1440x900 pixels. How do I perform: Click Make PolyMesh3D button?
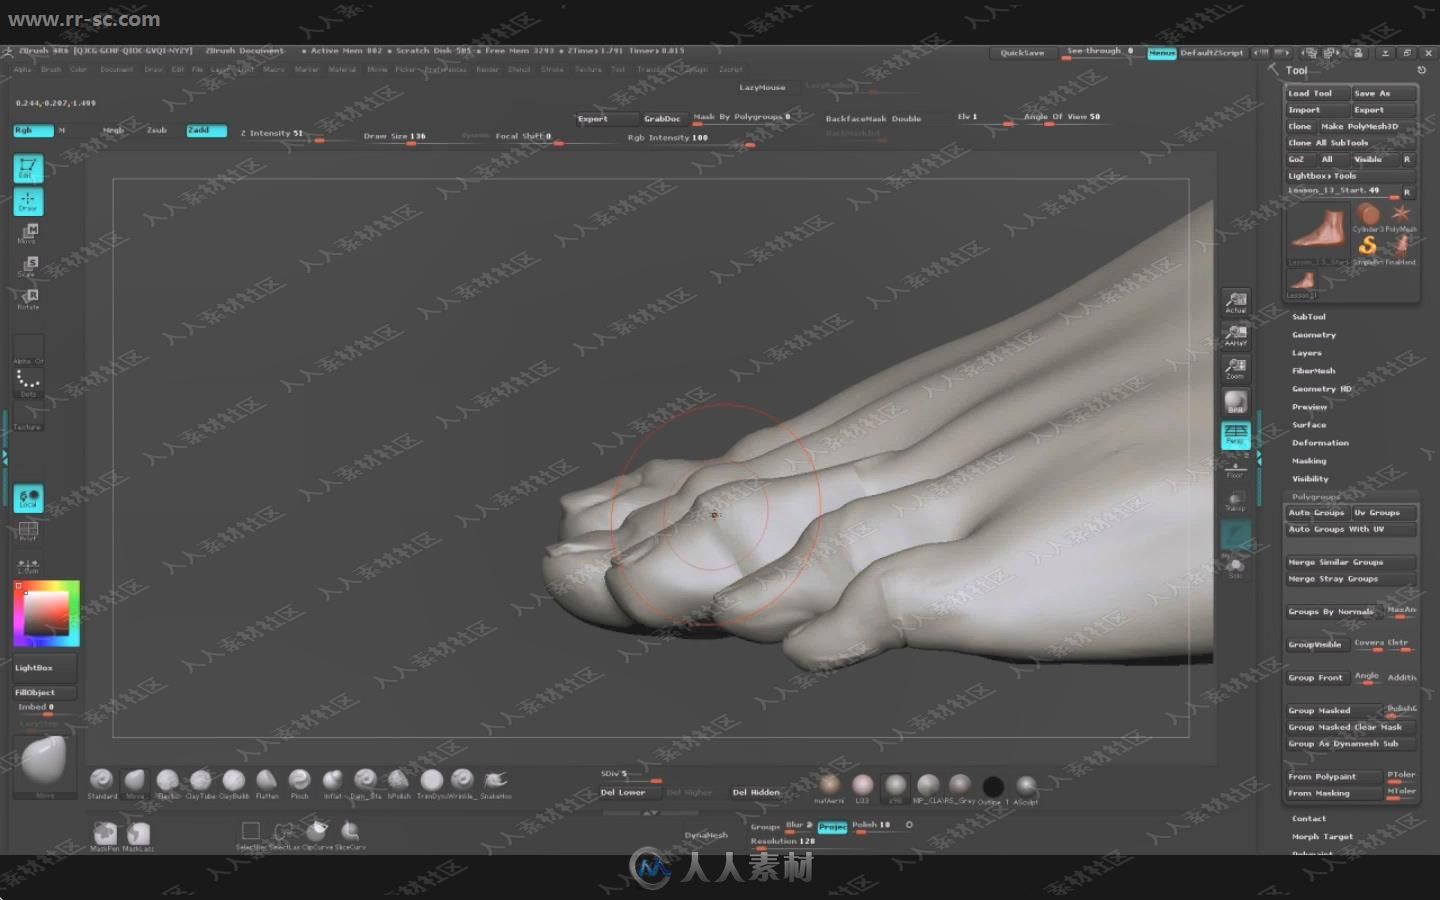pyautogui.click(x=1368, y=126)
